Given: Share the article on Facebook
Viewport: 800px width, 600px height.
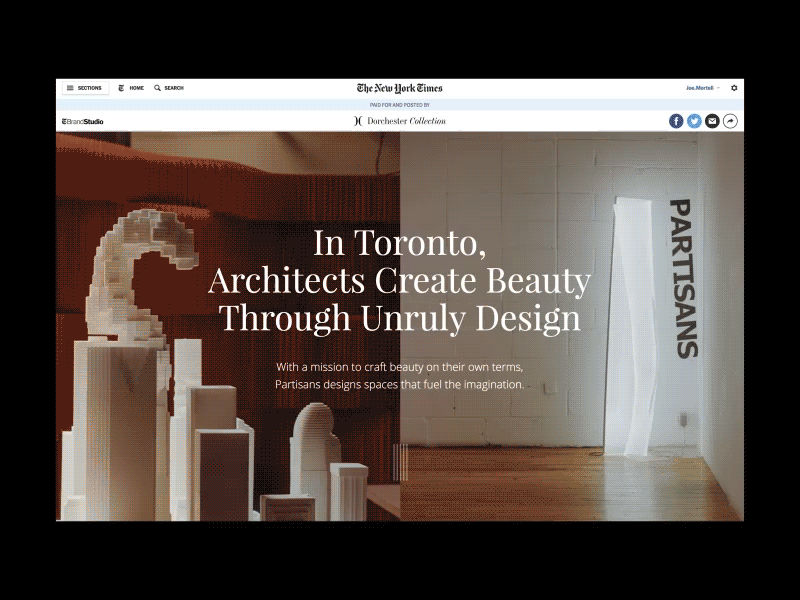Looking at the screenshot, I should point(676,121).
